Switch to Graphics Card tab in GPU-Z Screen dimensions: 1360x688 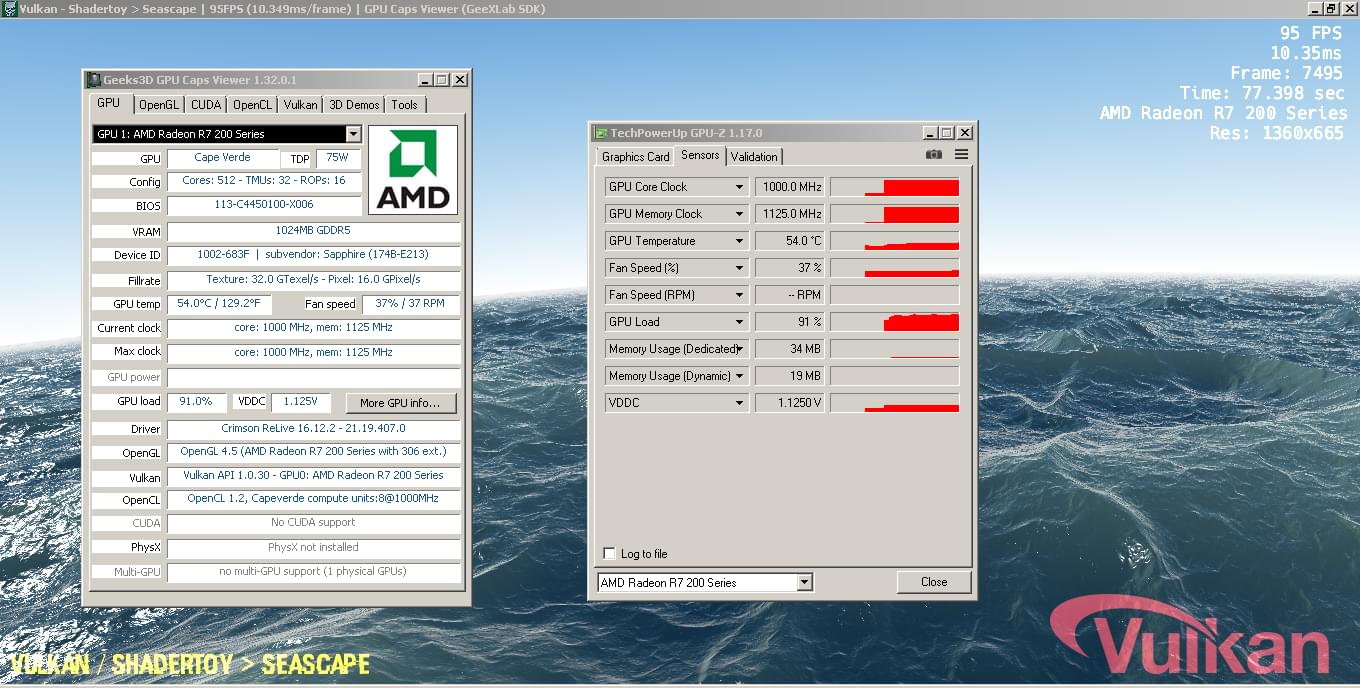tap(636, 157)
